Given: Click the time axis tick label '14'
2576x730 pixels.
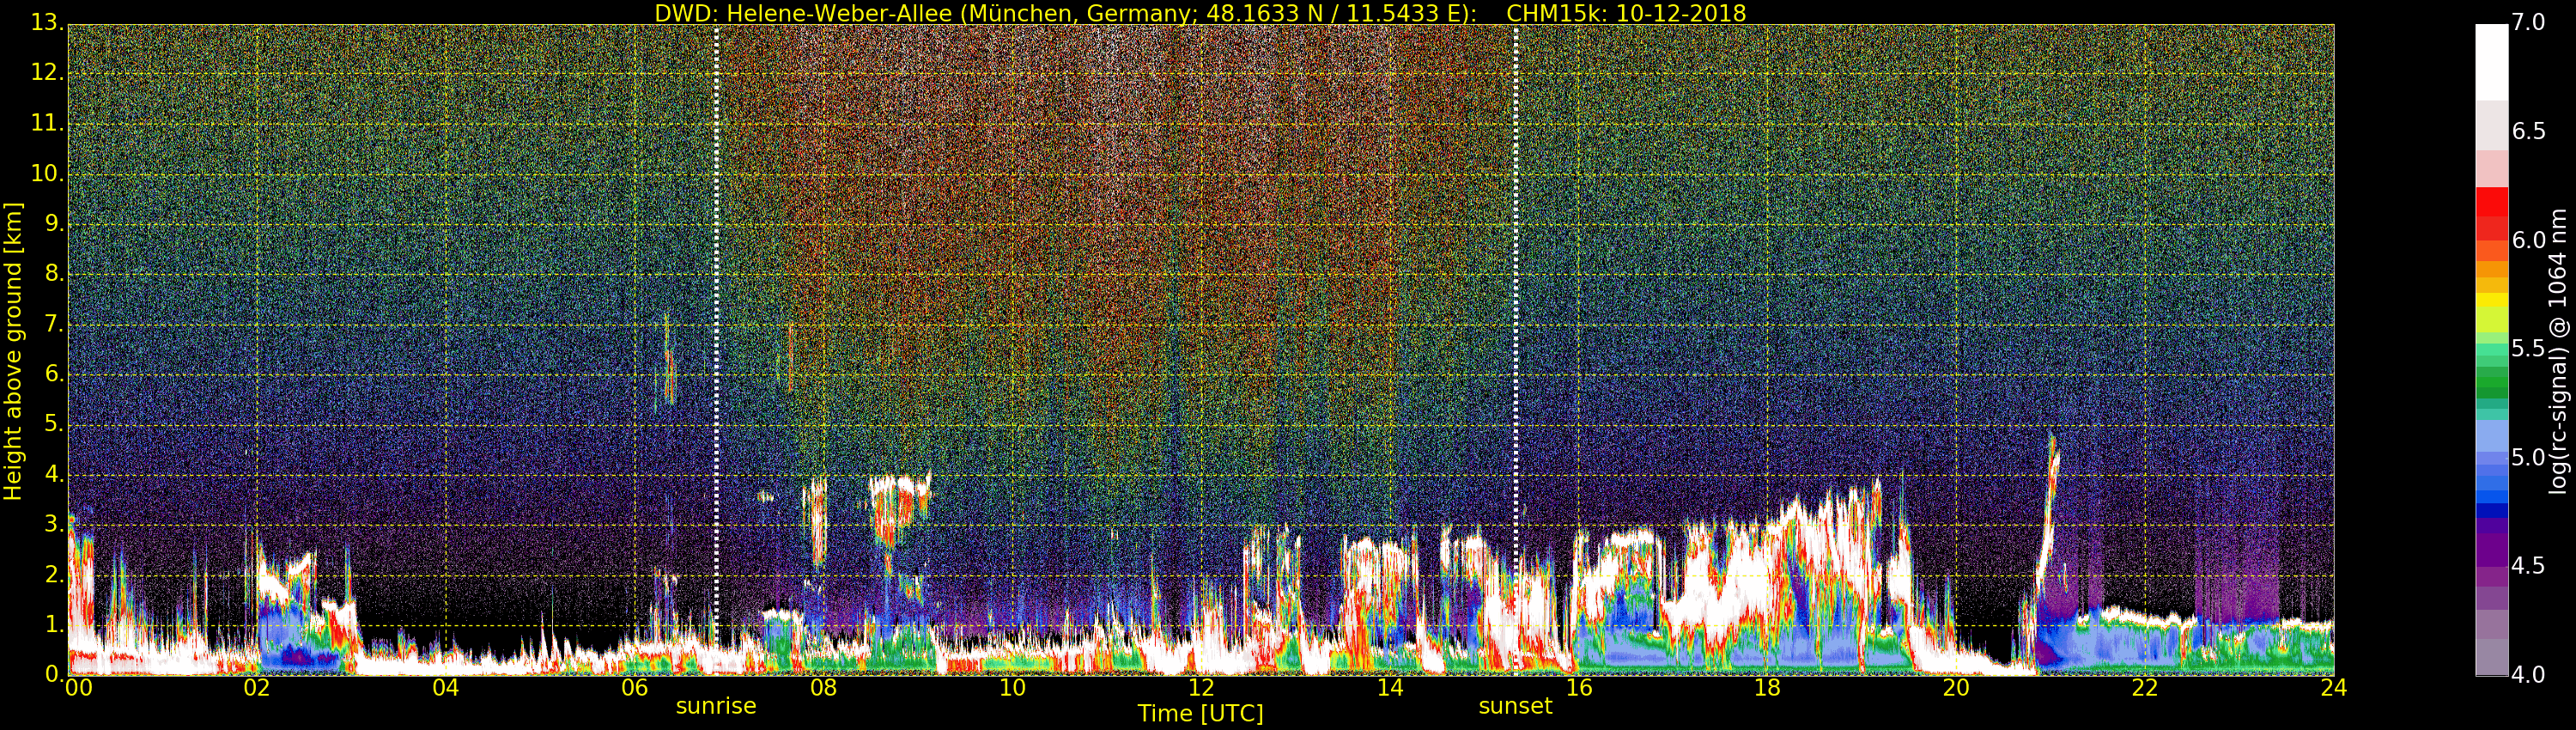Looking at the screenshot, I should [1390, 688].
